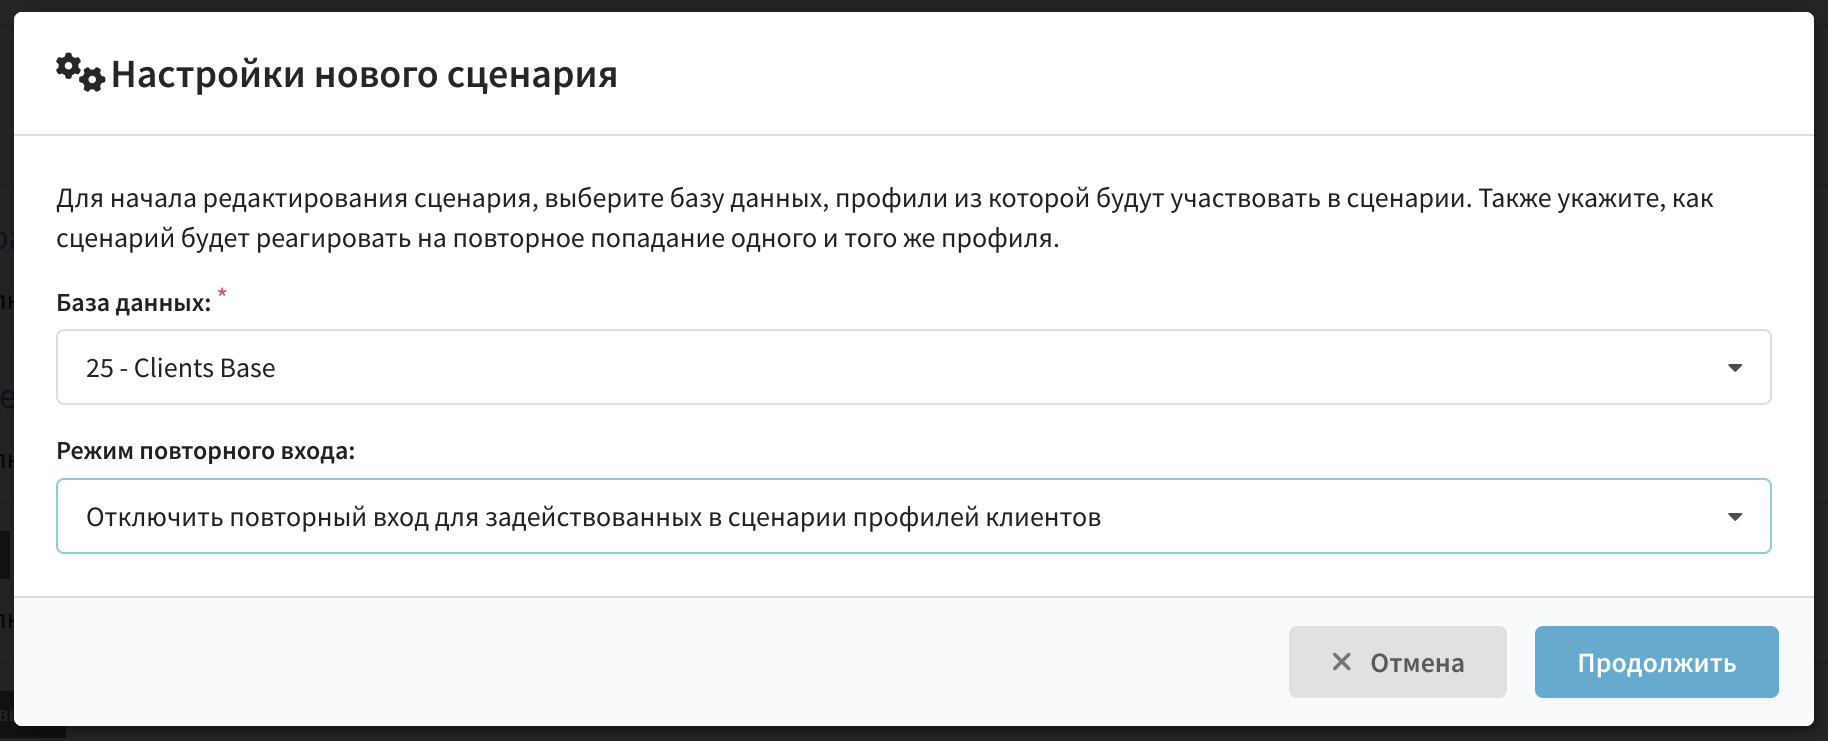Click the X icon inside Отмена button
The width and height of the screenshot is (1828, 741).
pos(1342,662)
